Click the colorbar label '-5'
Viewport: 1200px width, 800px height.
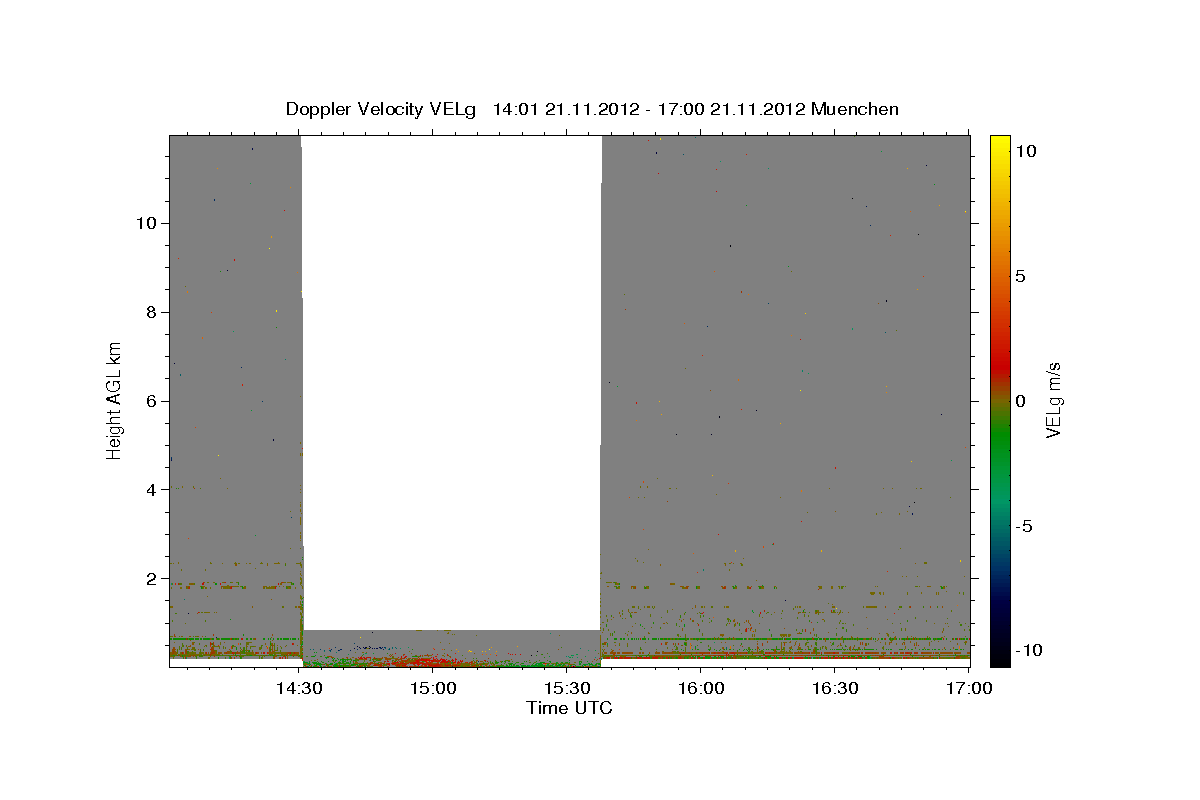[x=1024, y=526]
